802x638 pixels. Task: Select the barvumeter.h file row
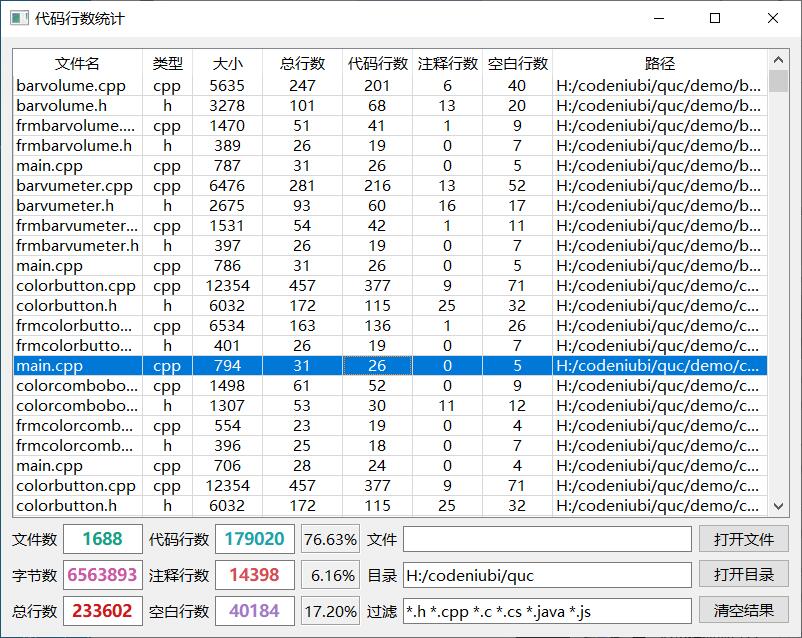click(77, 206)
